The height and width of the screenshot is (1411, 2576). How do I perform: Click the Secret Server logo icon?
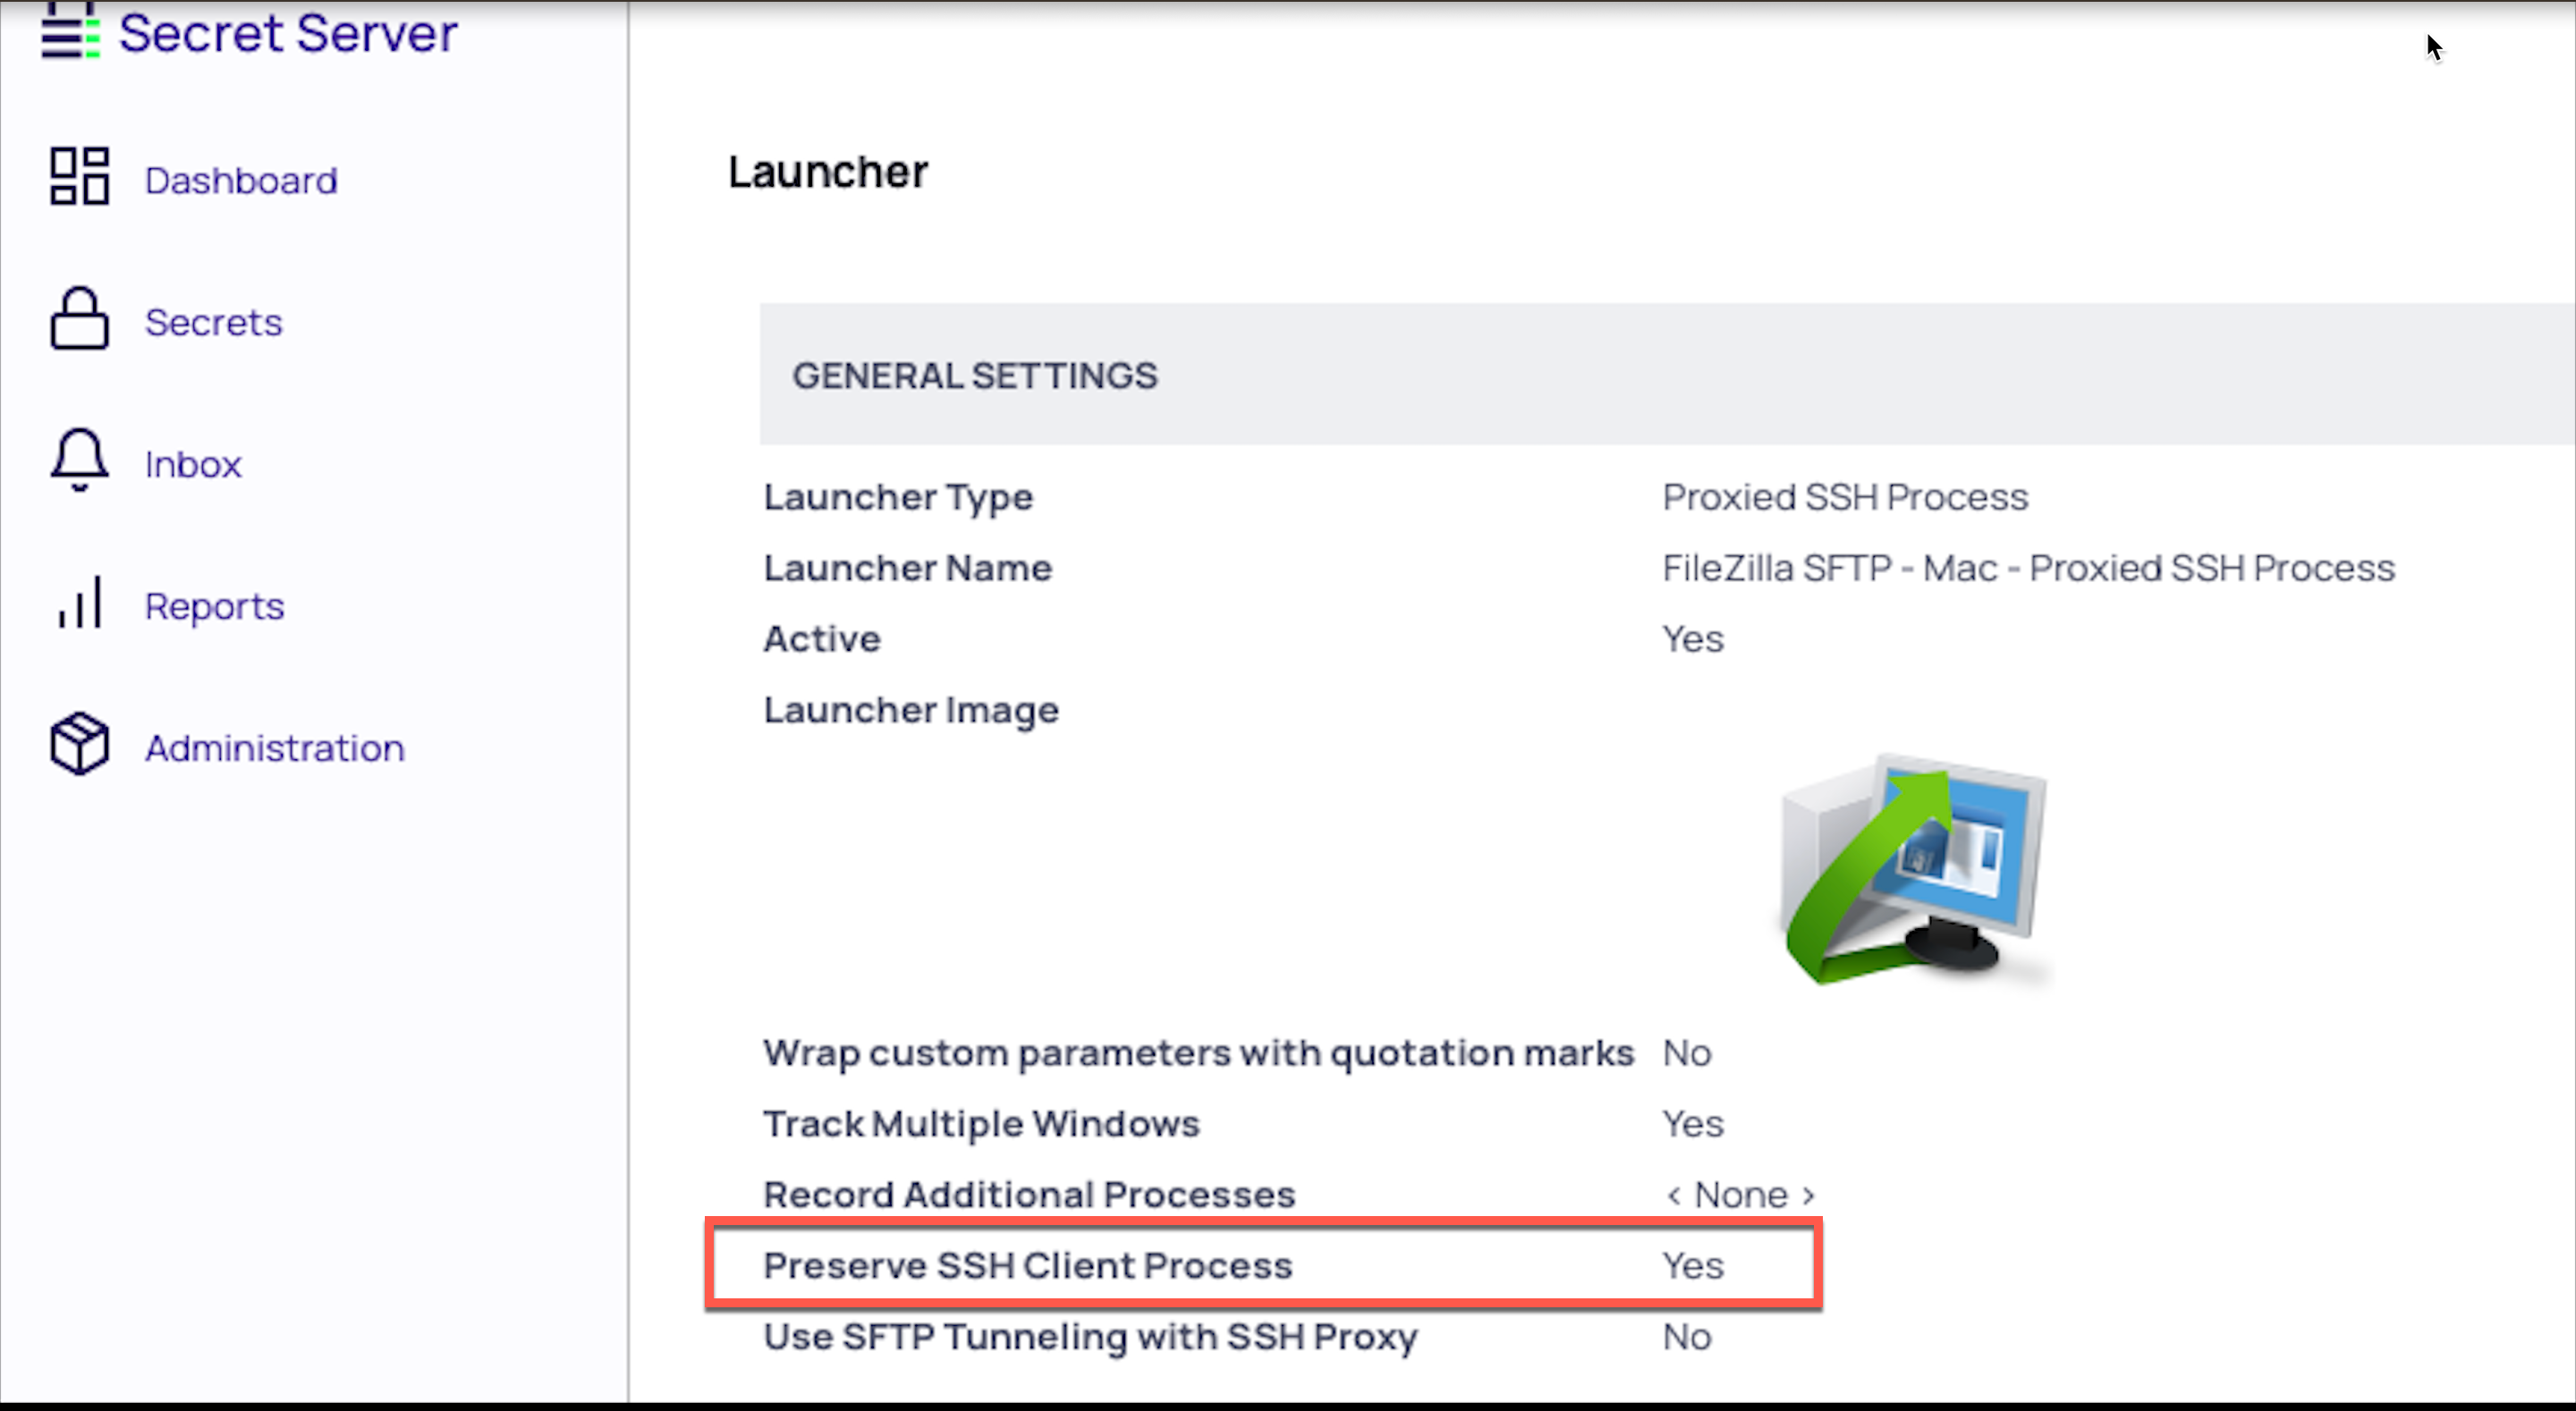click(x=70, y=32)
